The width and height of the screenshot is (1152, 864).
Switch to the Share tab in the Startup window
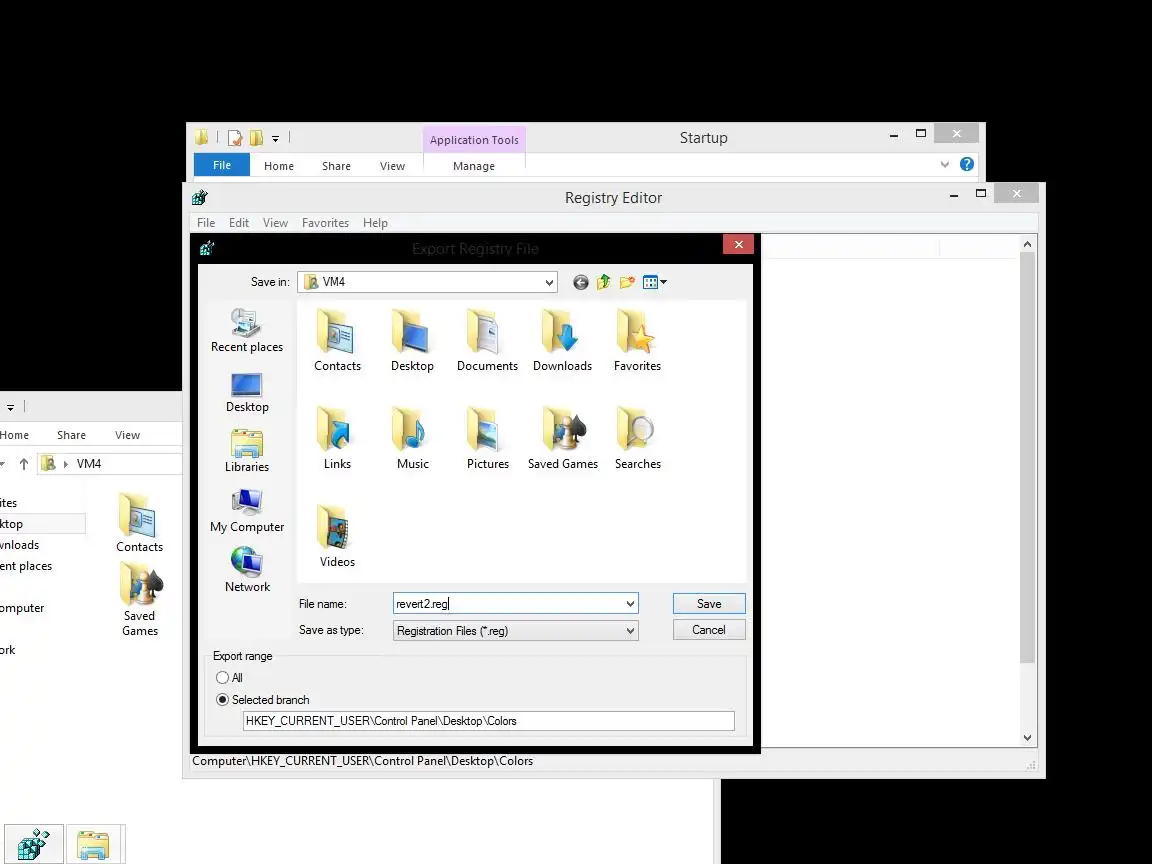(x=336, y=166)
